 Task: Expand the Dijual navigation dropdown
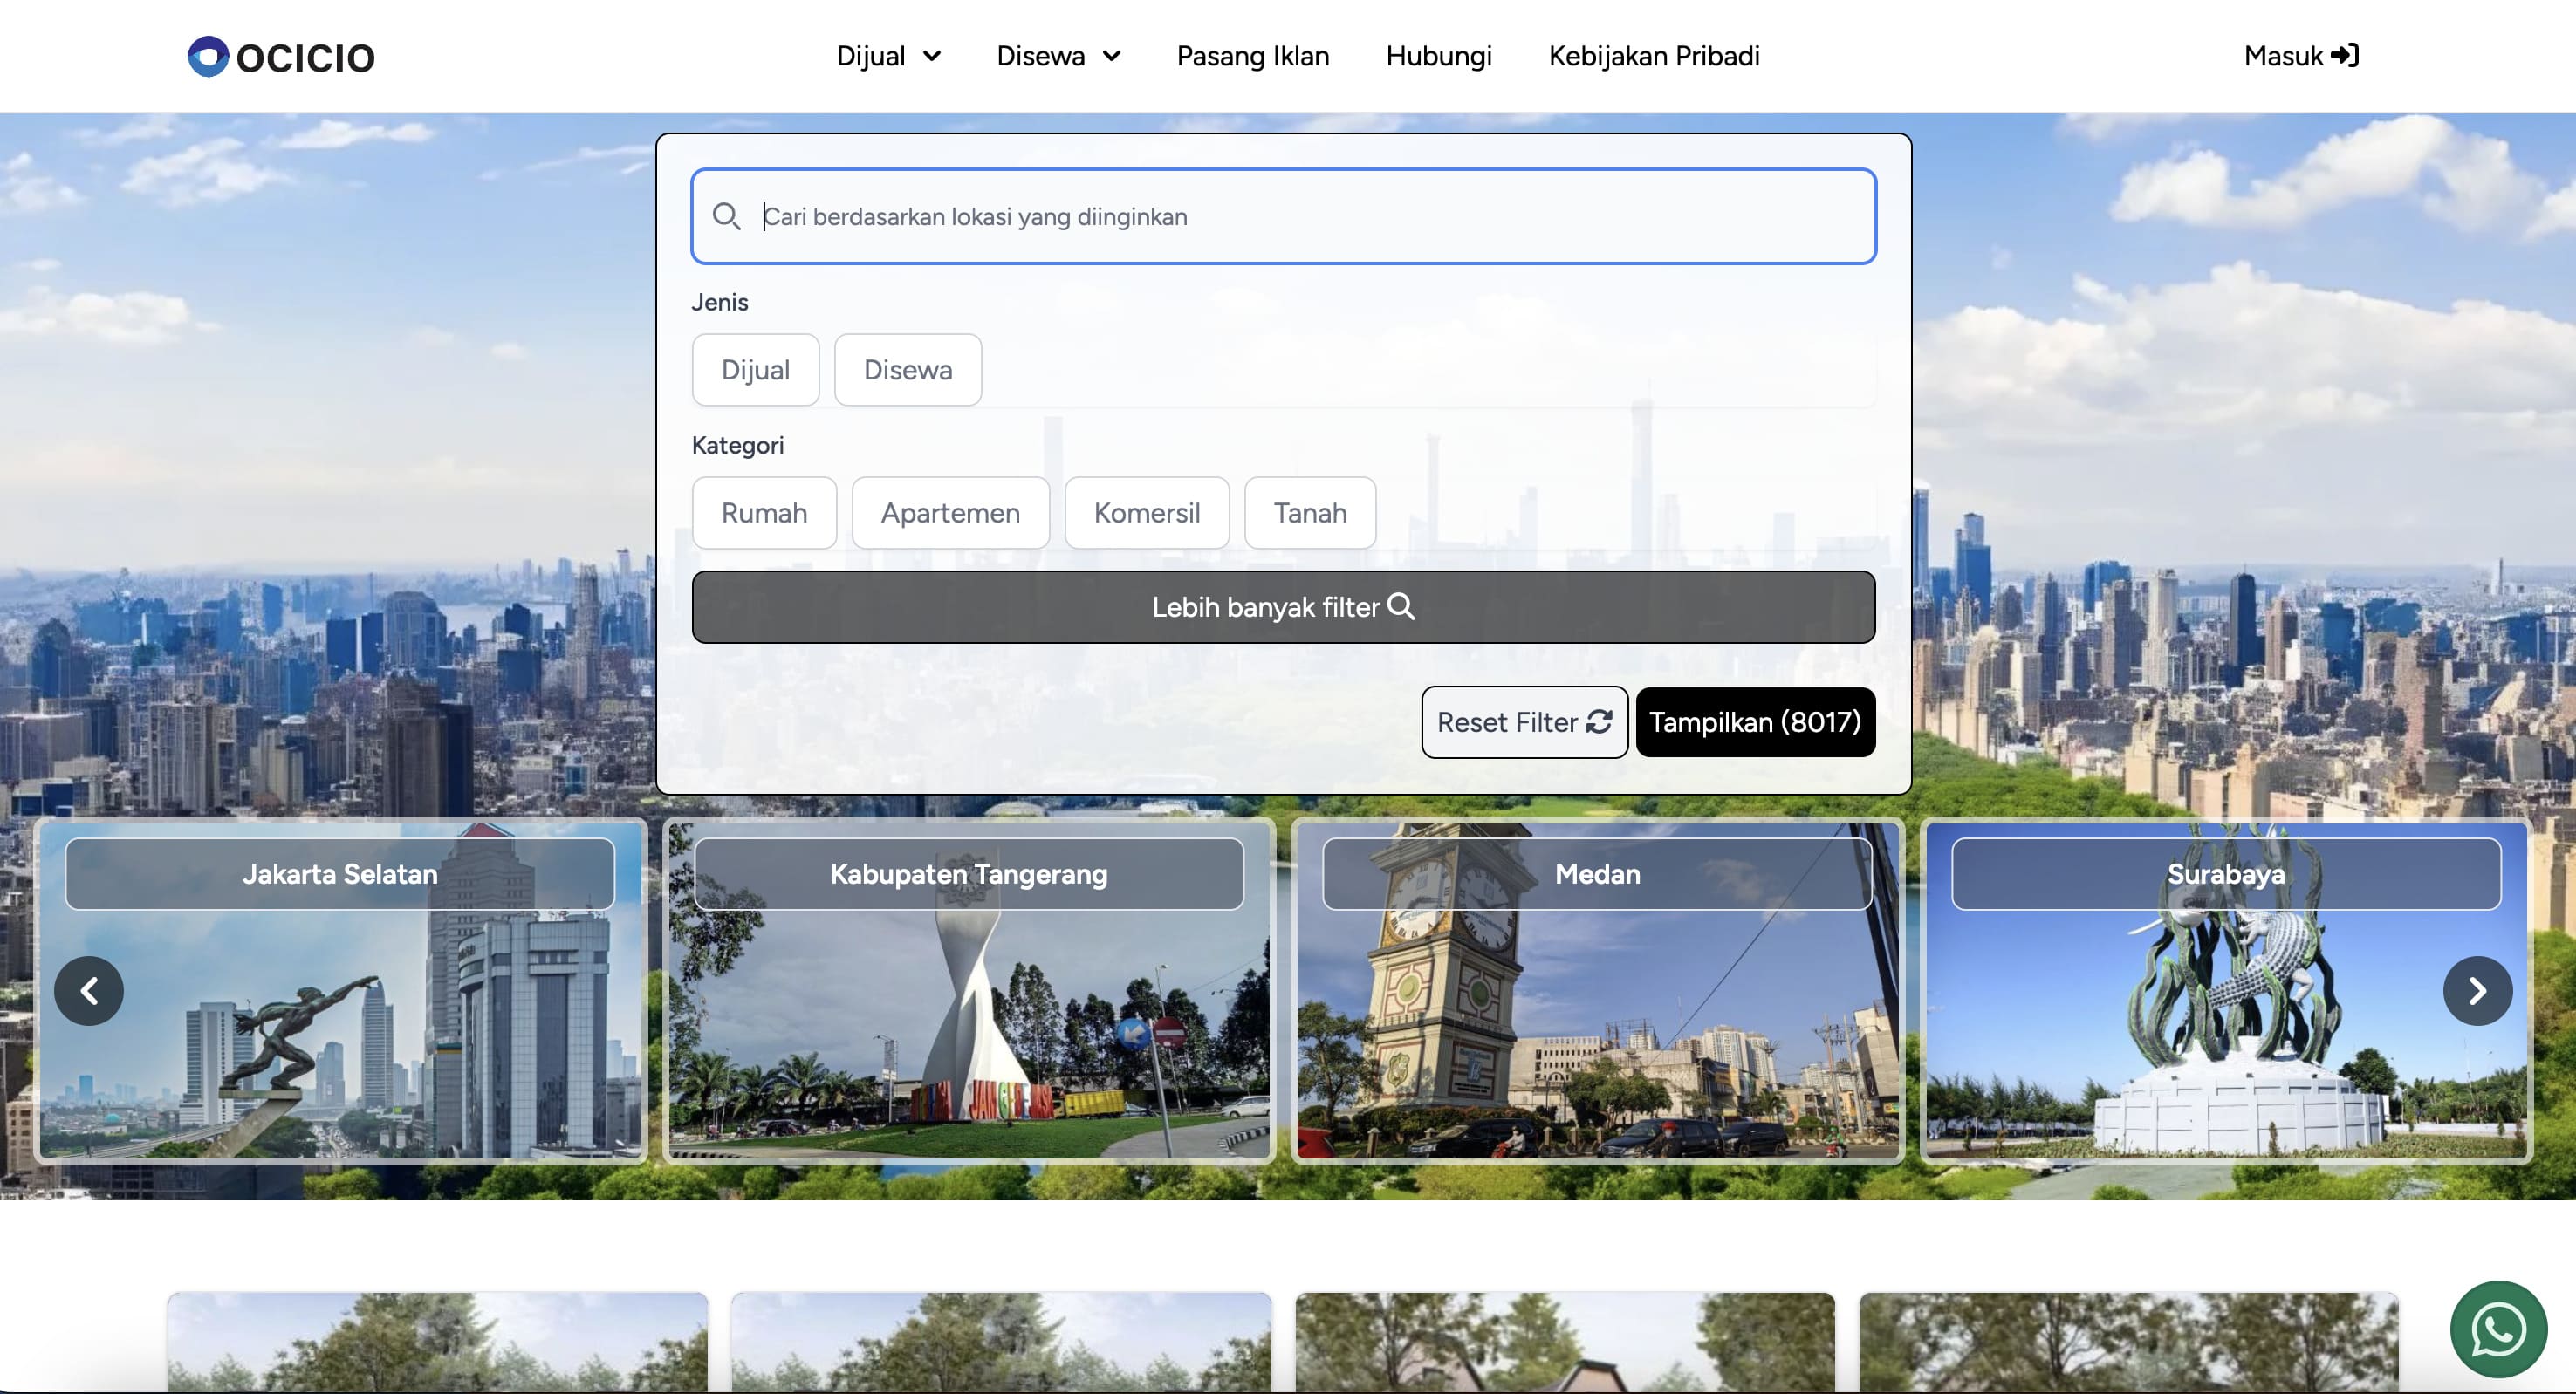888,56
